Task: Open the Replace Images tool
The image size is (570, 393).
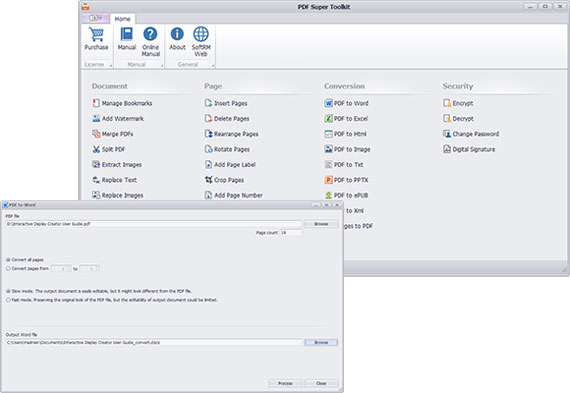Action: (118, 195)
